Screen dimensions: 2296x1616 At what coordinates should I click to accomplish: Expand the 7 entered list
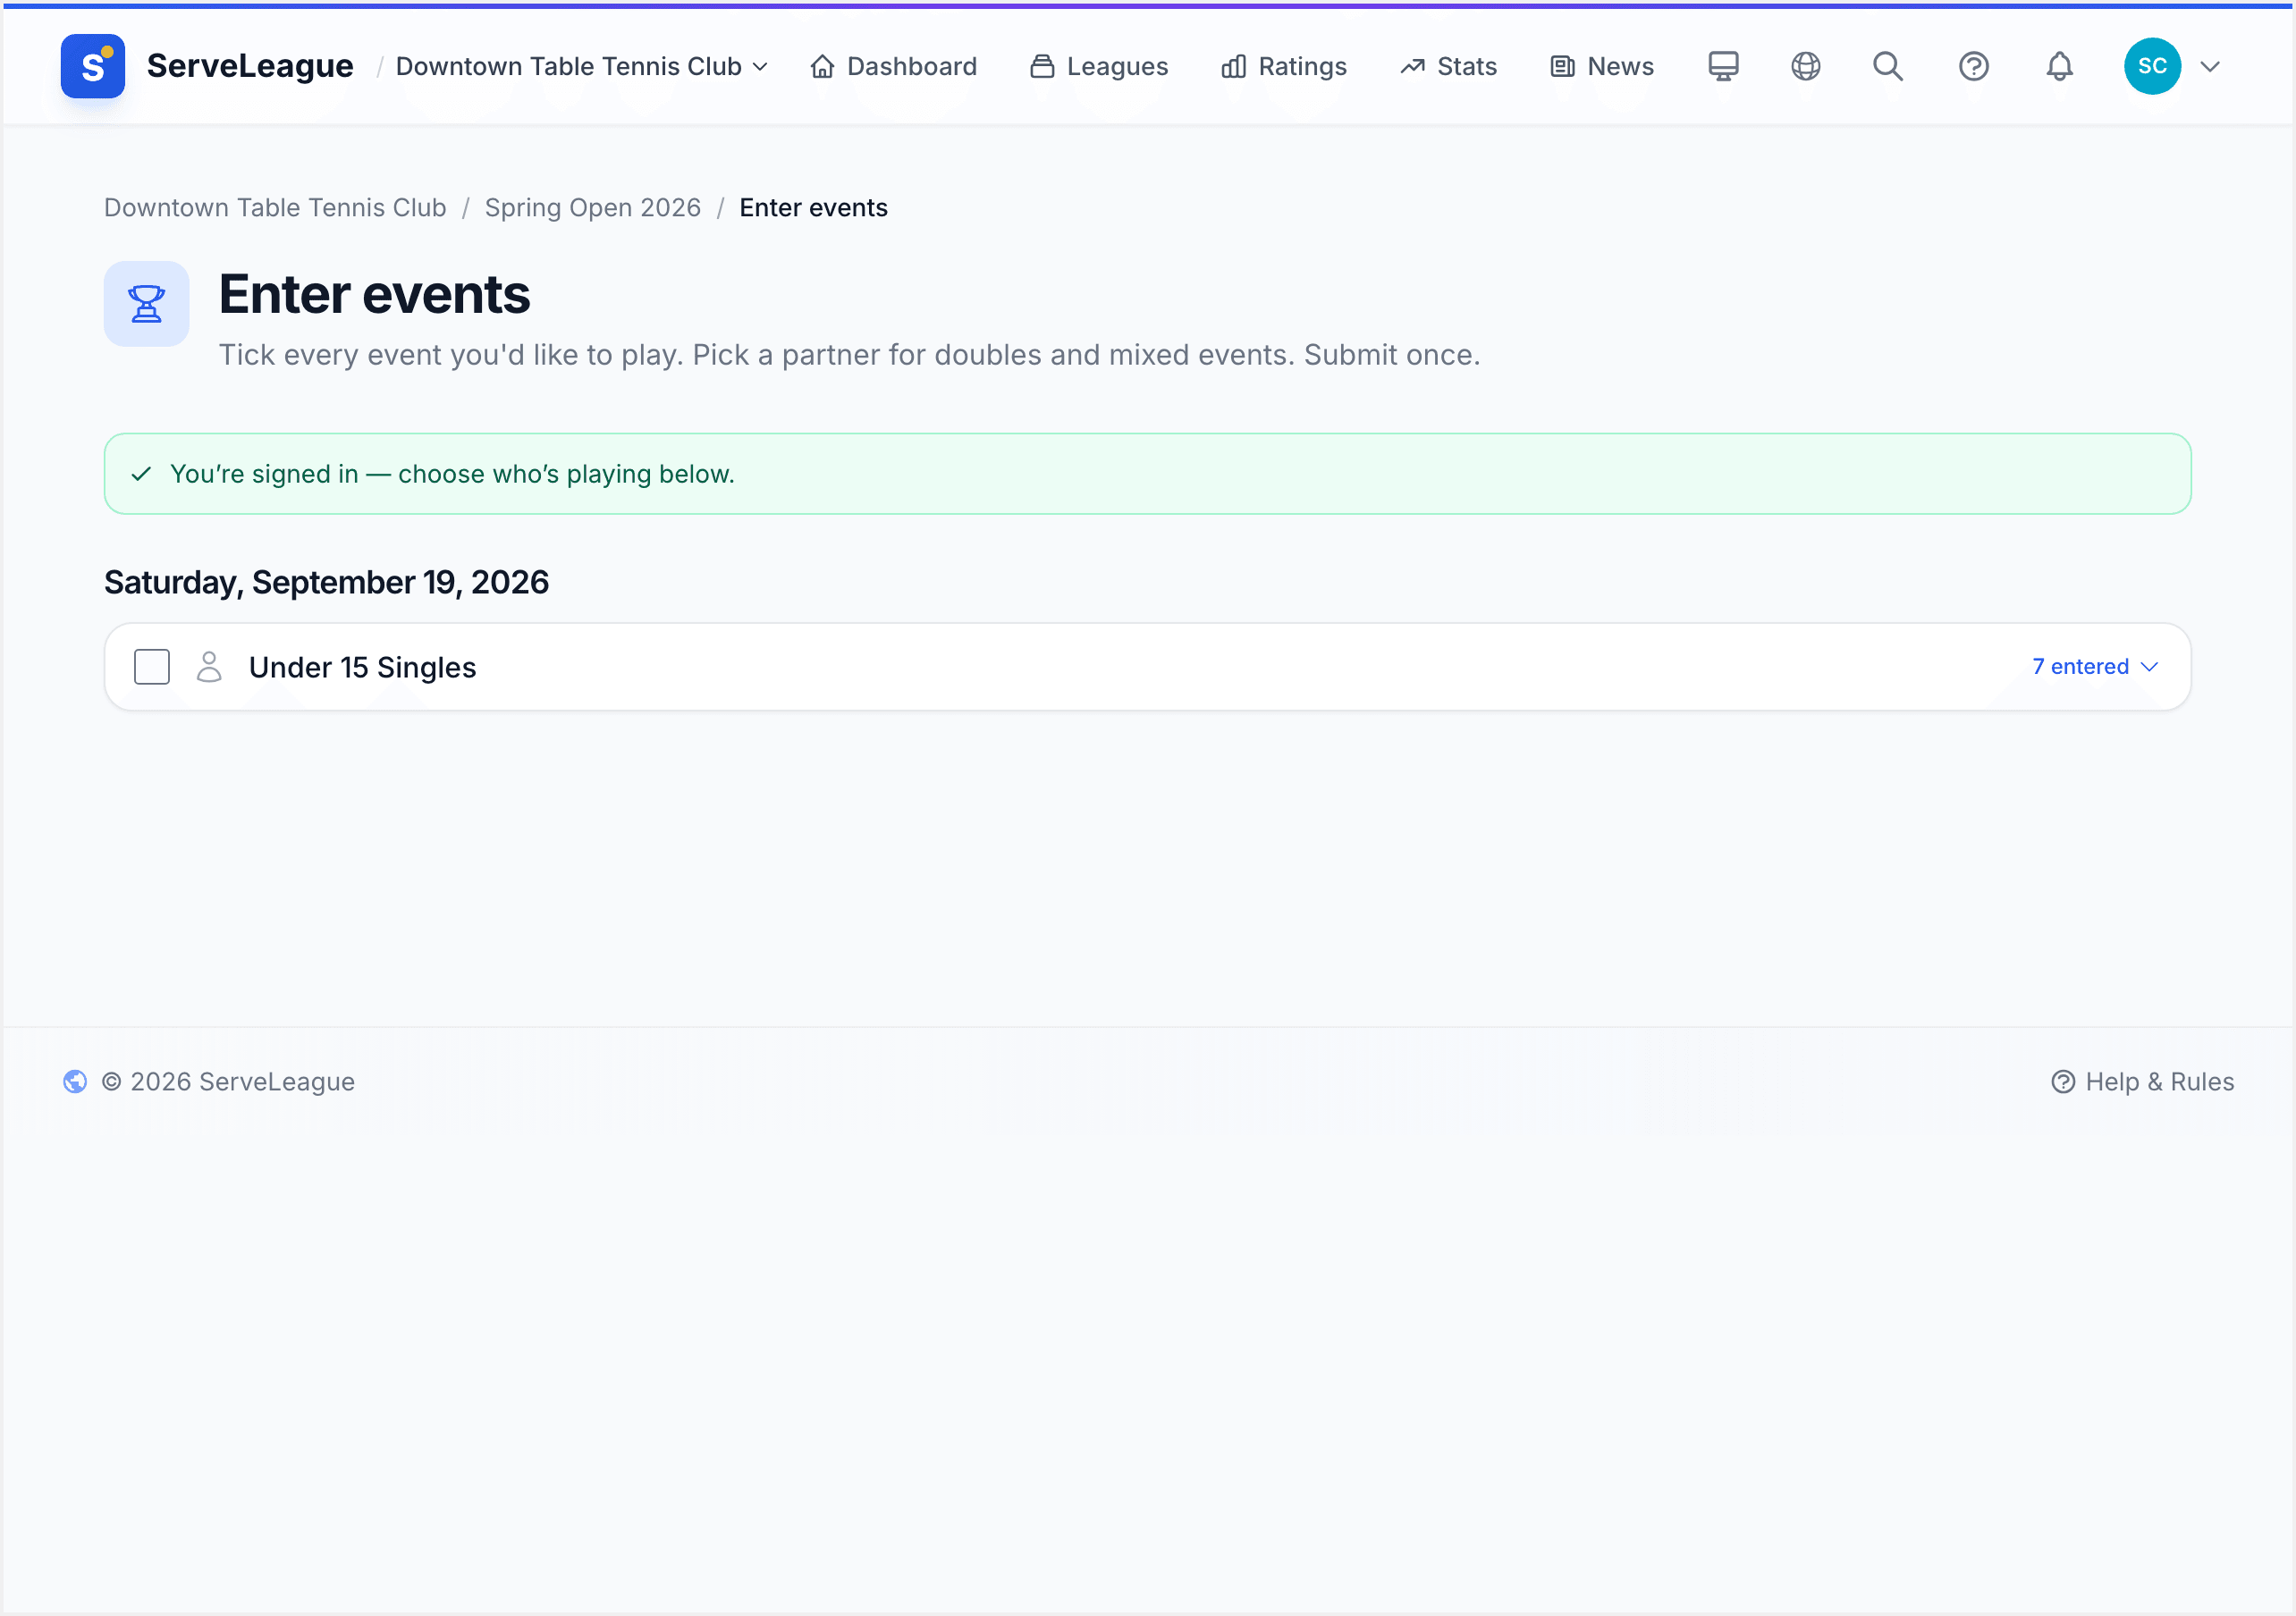point(2095,667)
